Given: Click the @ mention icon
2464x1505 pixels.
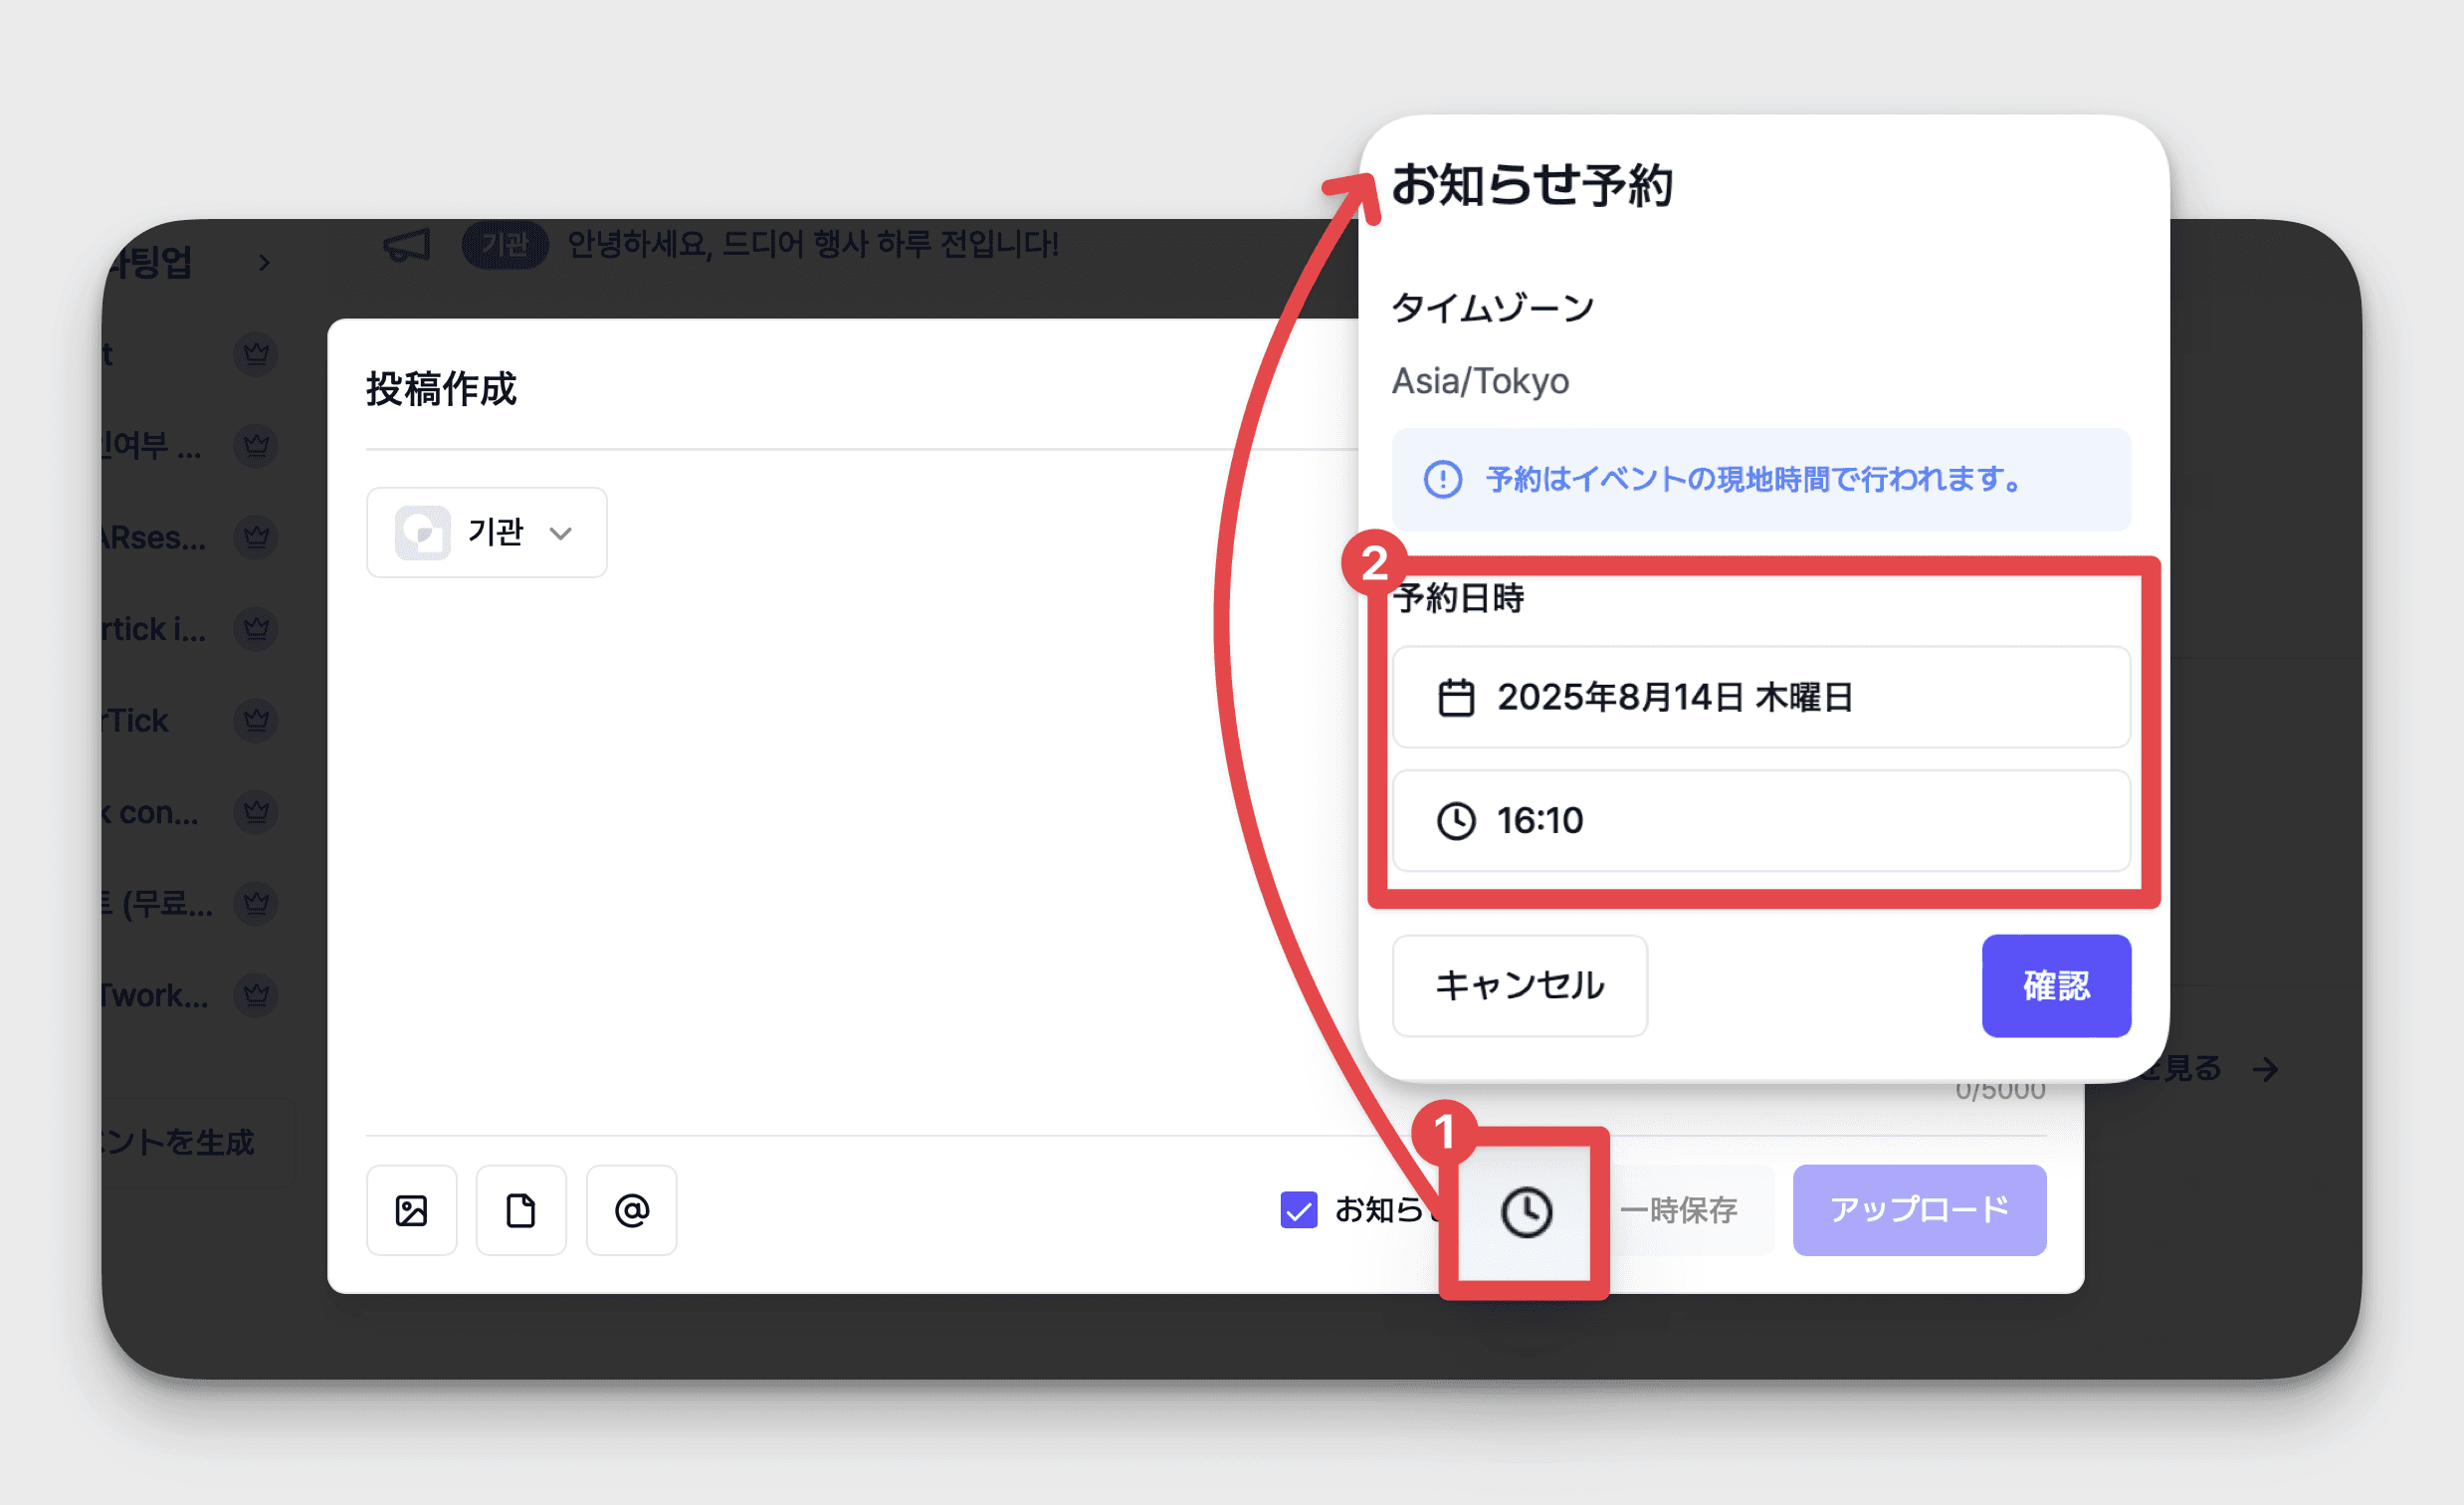Looking at the screenshot, I should click(631, 1210).
